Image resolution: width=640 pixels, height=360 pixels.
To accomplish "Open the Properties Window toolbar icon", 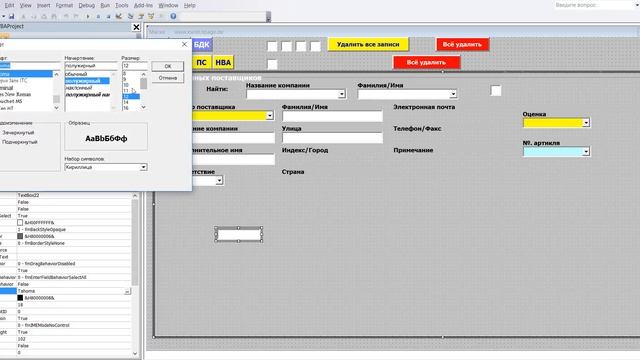I will pos(141,16).
